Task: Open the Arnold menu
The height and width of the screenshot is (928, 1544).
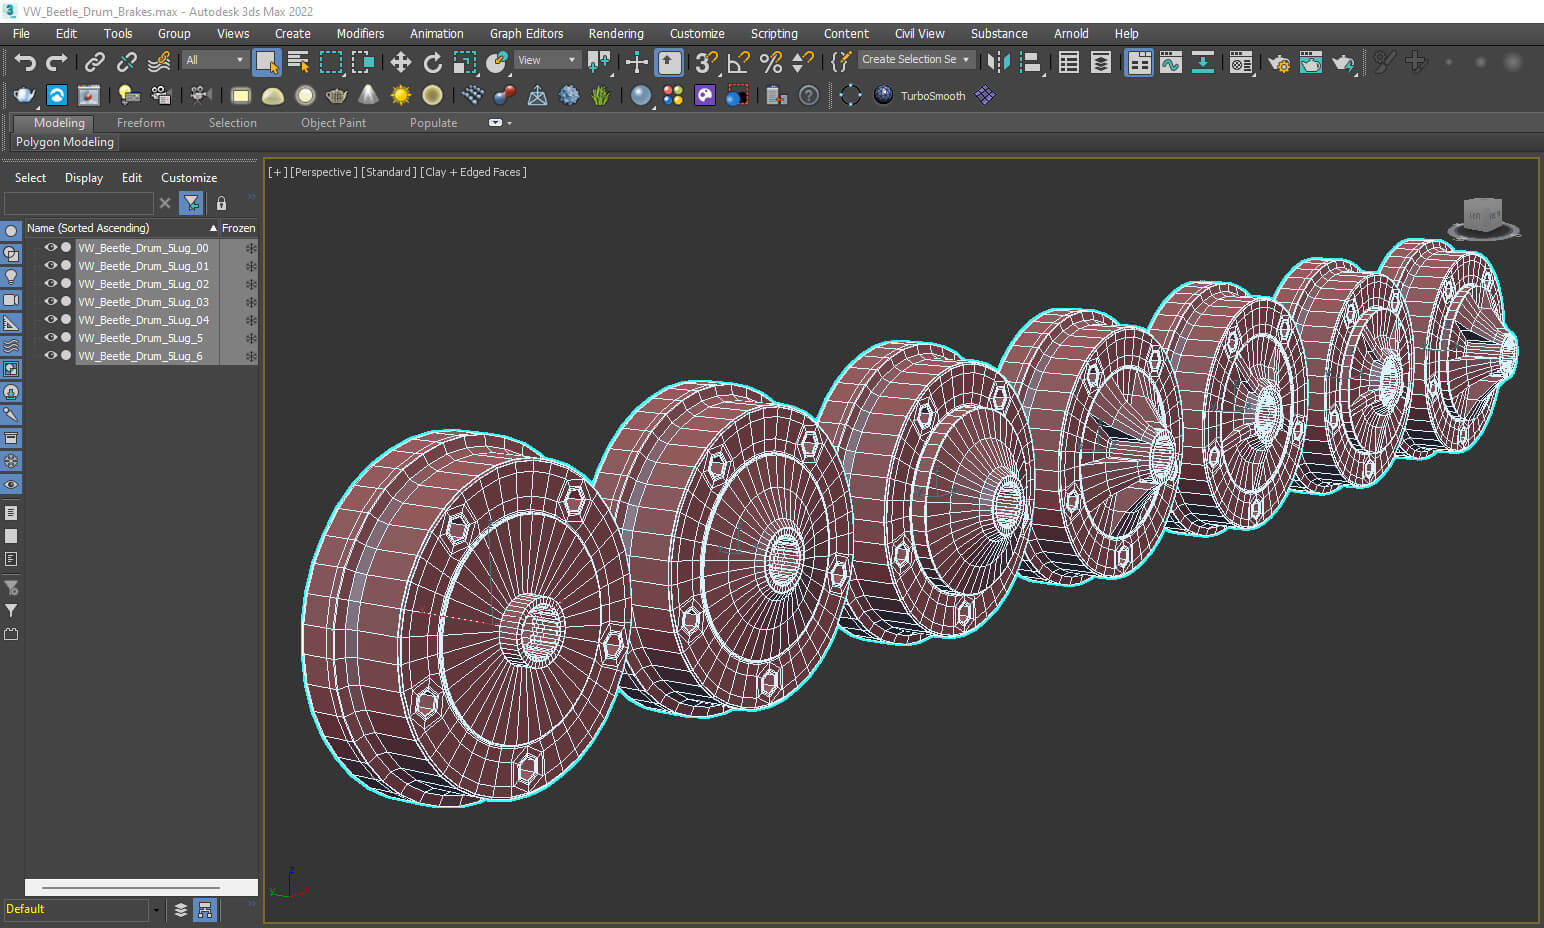Action: coord(1071,33)
